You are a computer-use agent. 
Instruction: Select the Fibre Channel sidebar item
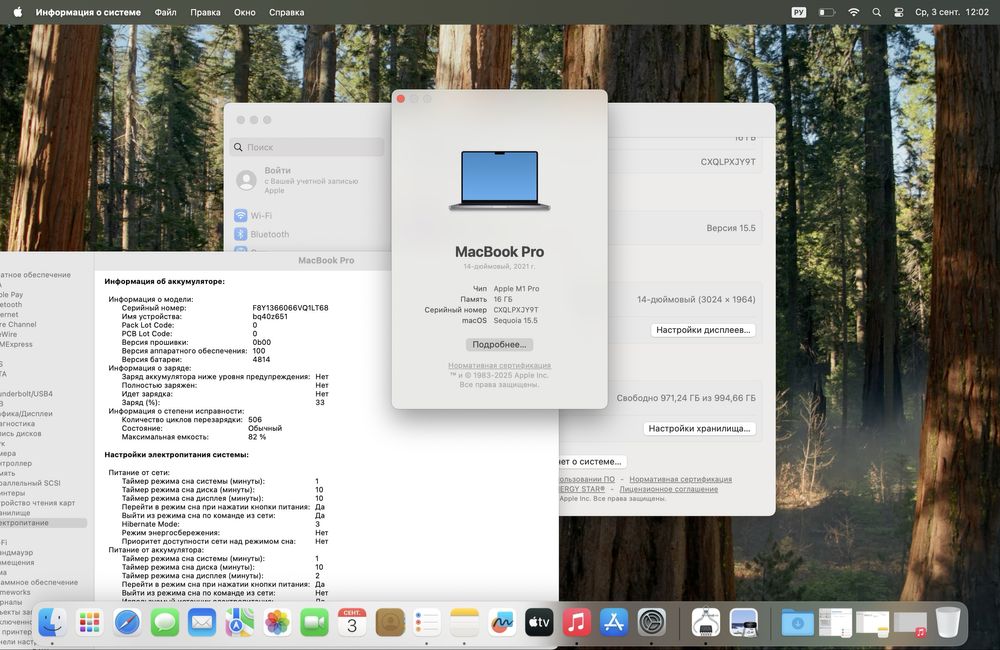[x=18, y=324]
